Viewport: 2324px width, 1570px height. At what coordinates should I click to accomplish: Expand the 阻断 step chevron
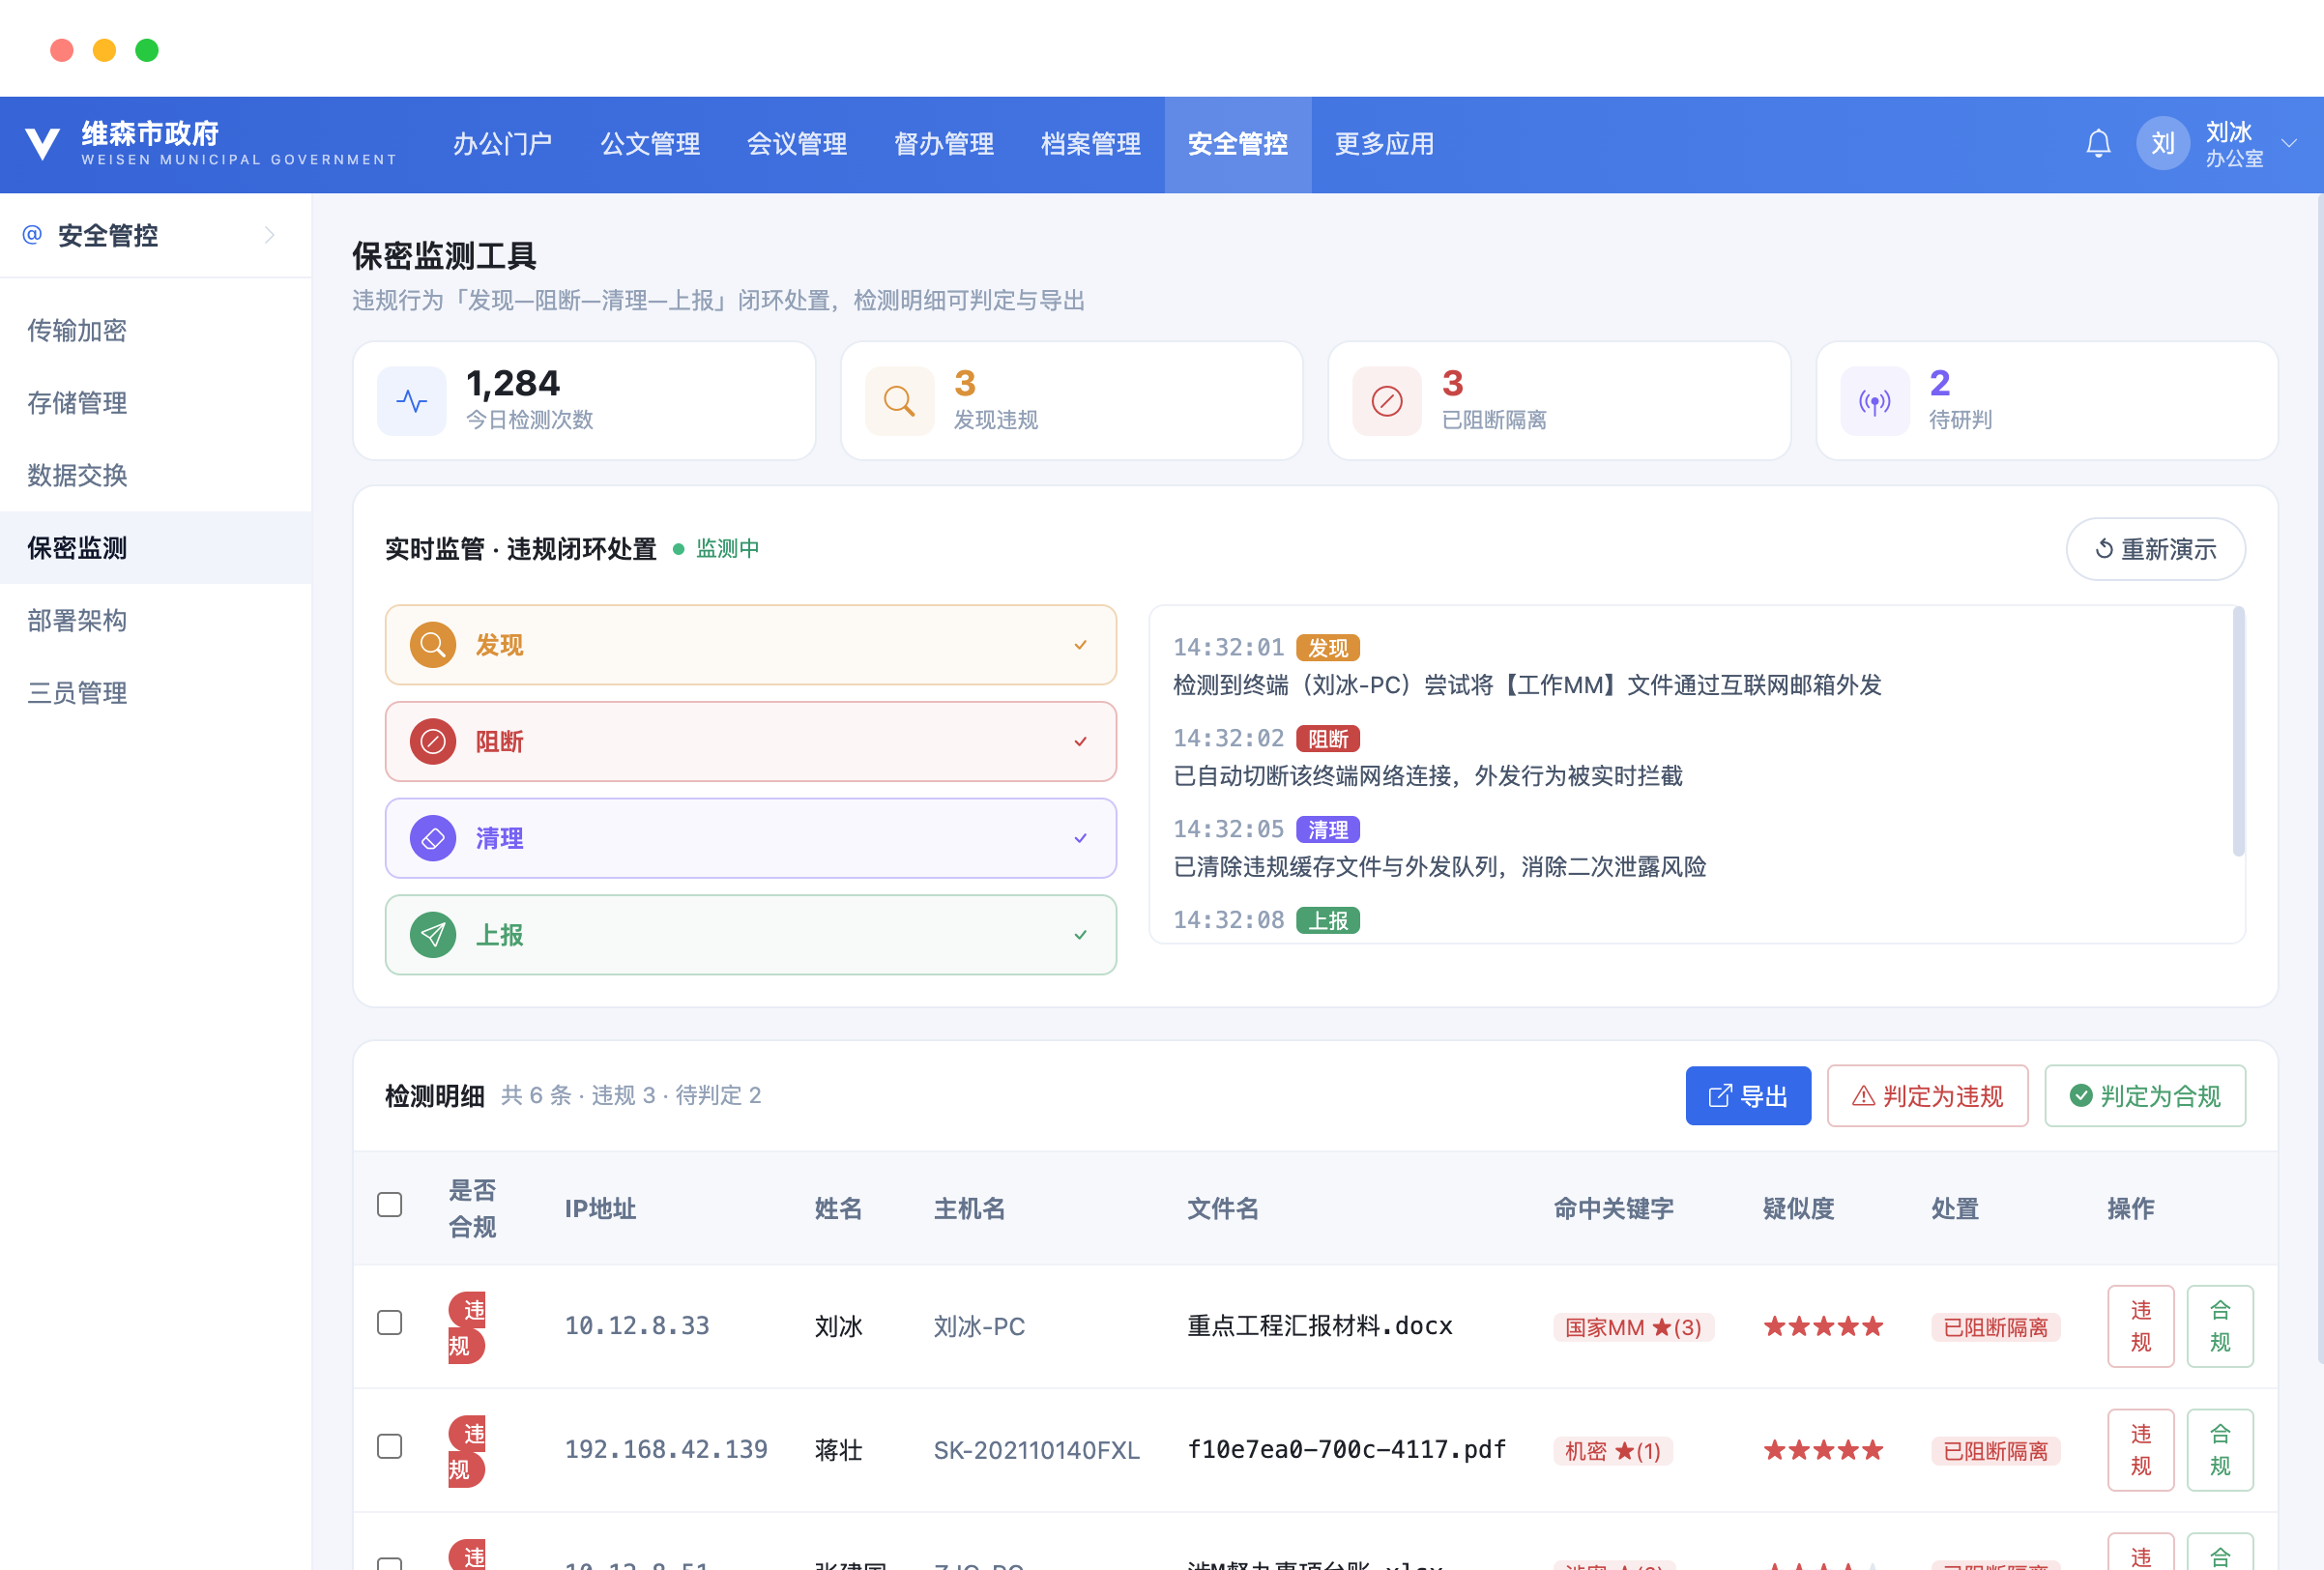click(x=1080, y=742)
